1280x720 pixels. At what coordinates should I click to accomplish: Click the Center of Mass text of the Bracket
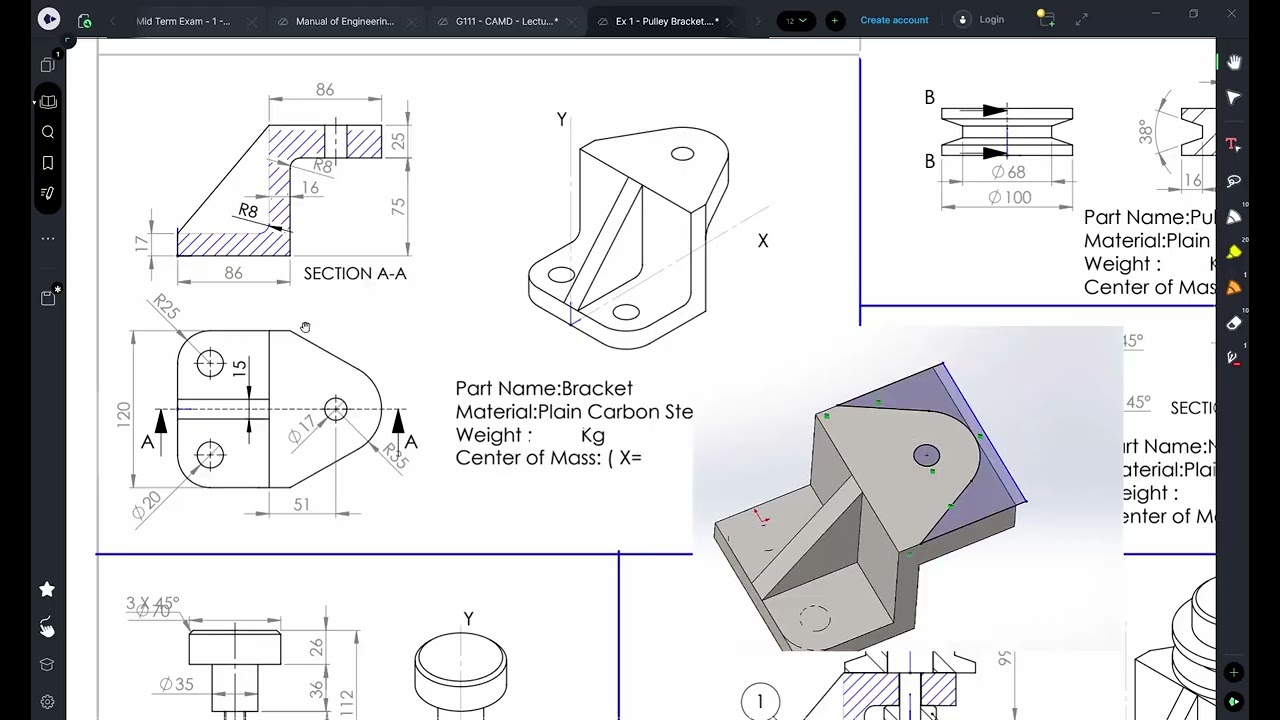tap(548, 457)
